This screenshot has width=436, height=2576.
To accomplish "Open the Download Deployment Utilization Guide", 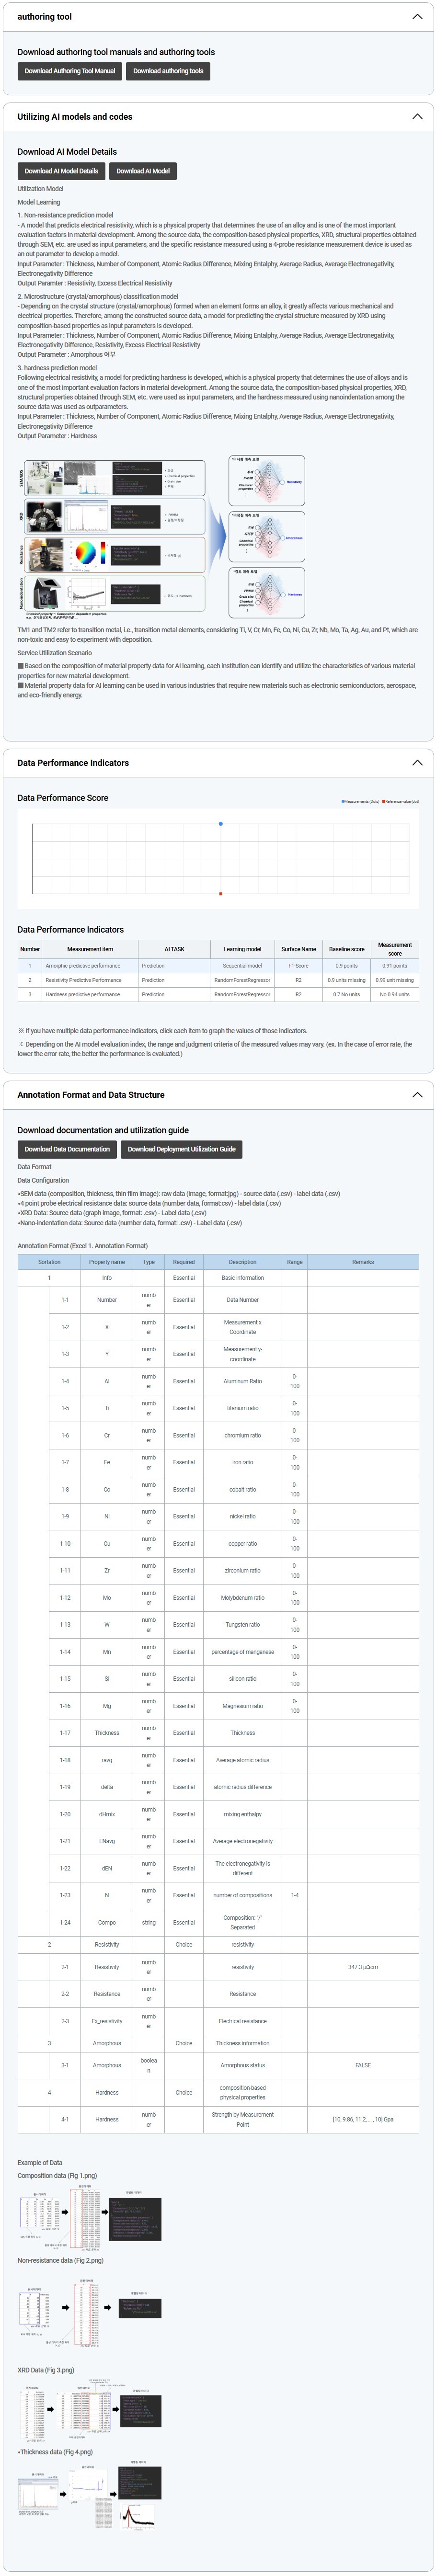I will click(182, 1149).
